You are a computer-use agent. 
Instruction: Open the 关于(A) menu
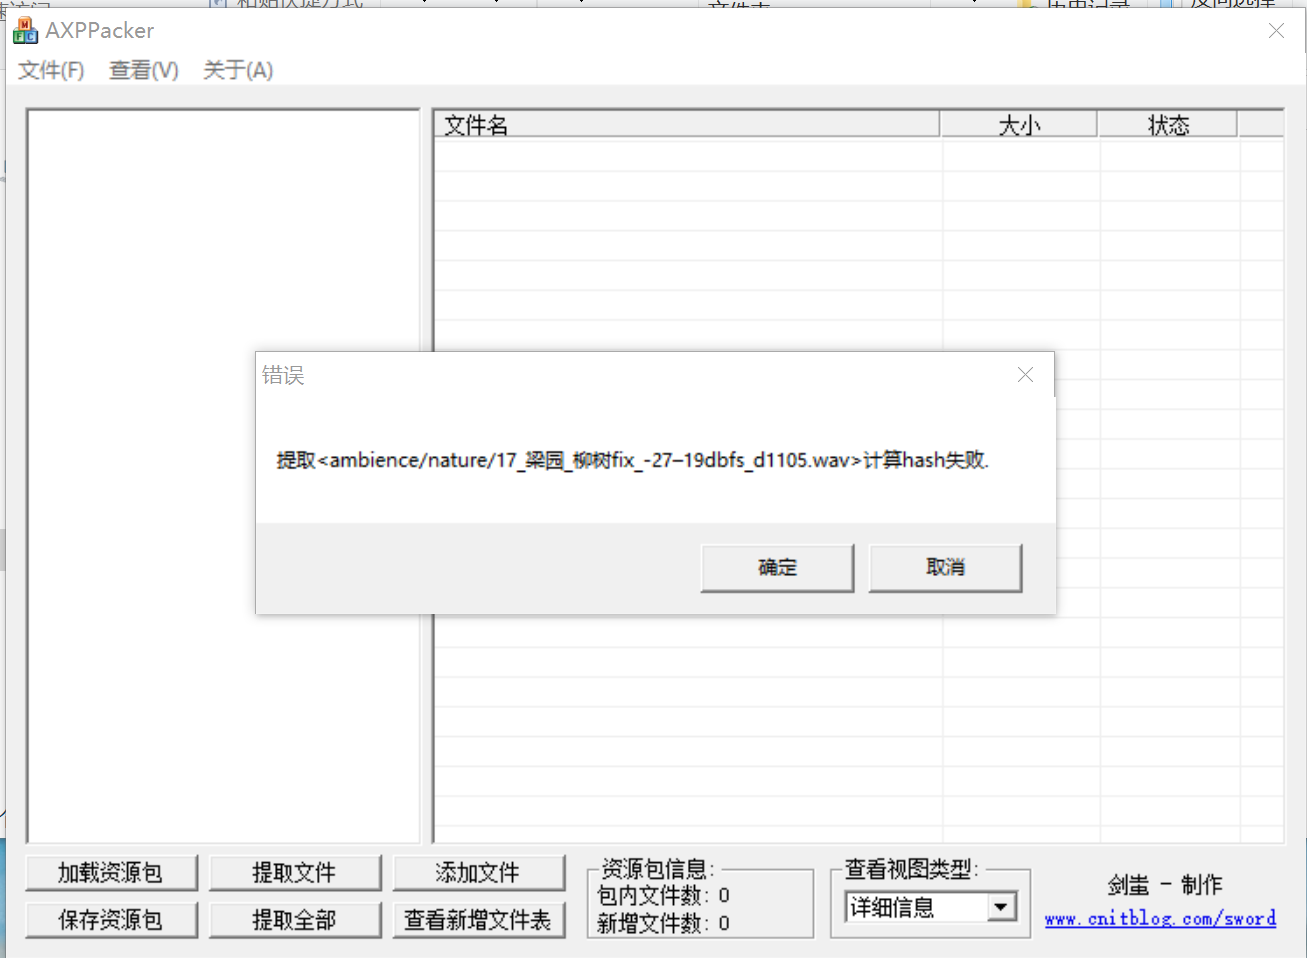pos(238,70)
